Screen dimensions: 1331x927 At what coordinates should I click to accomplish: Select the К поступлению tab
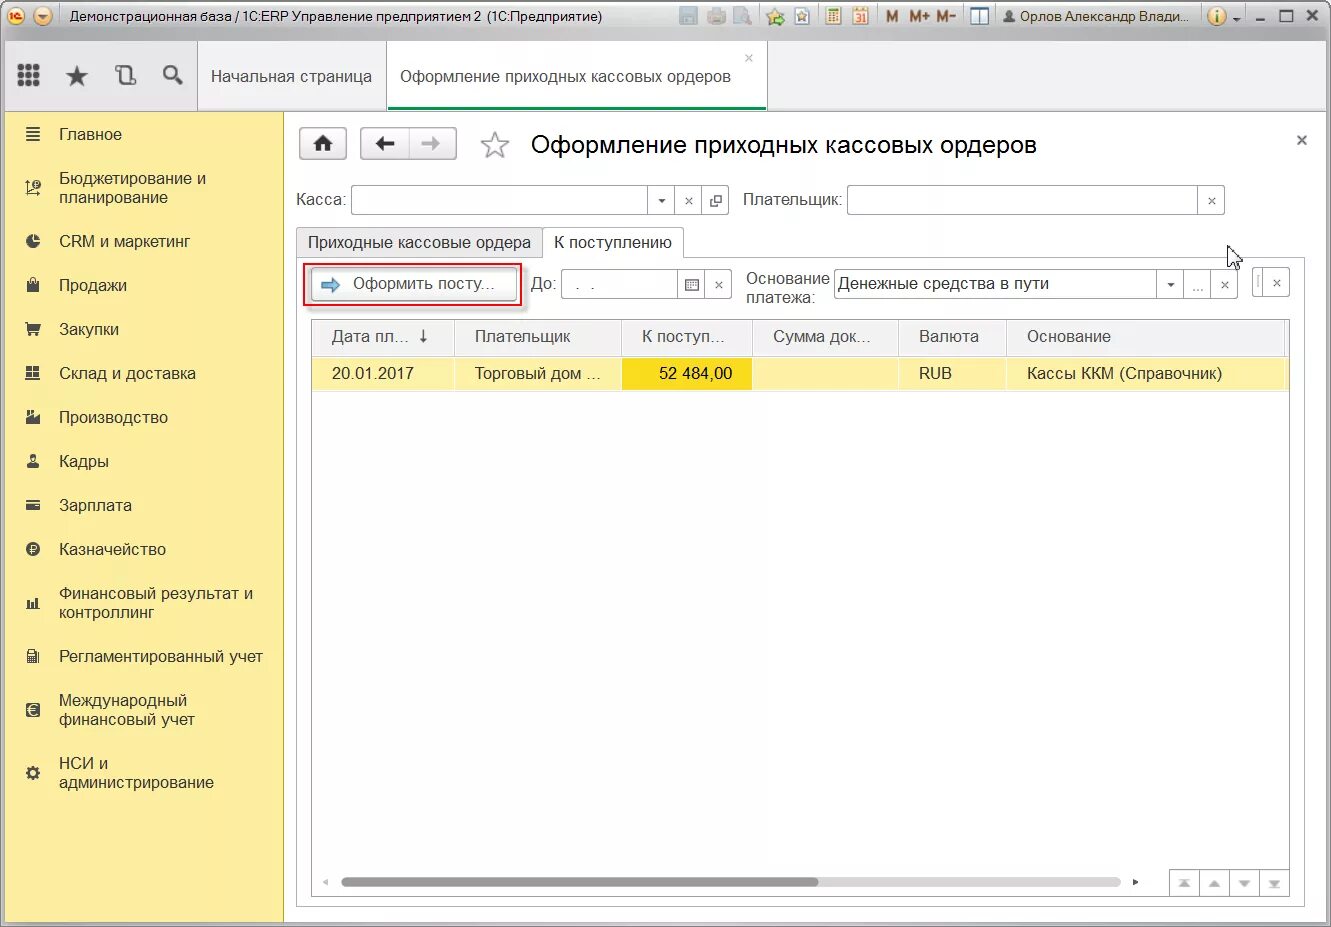[613, 242]
